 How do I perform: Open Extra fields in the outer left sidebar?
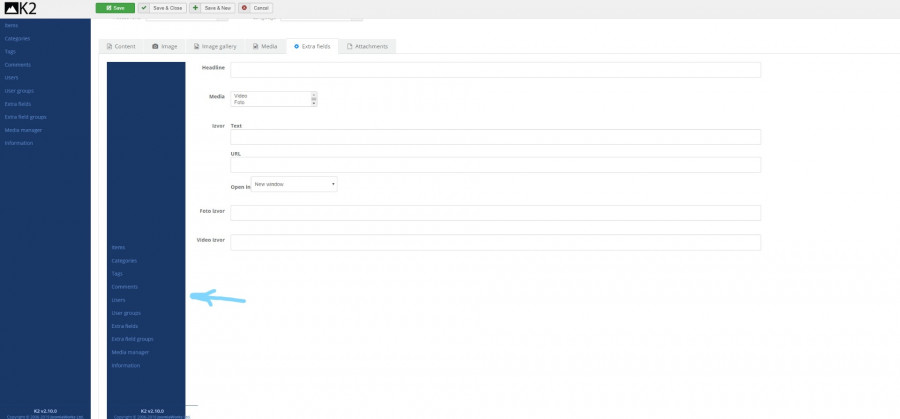click(18, 104)
